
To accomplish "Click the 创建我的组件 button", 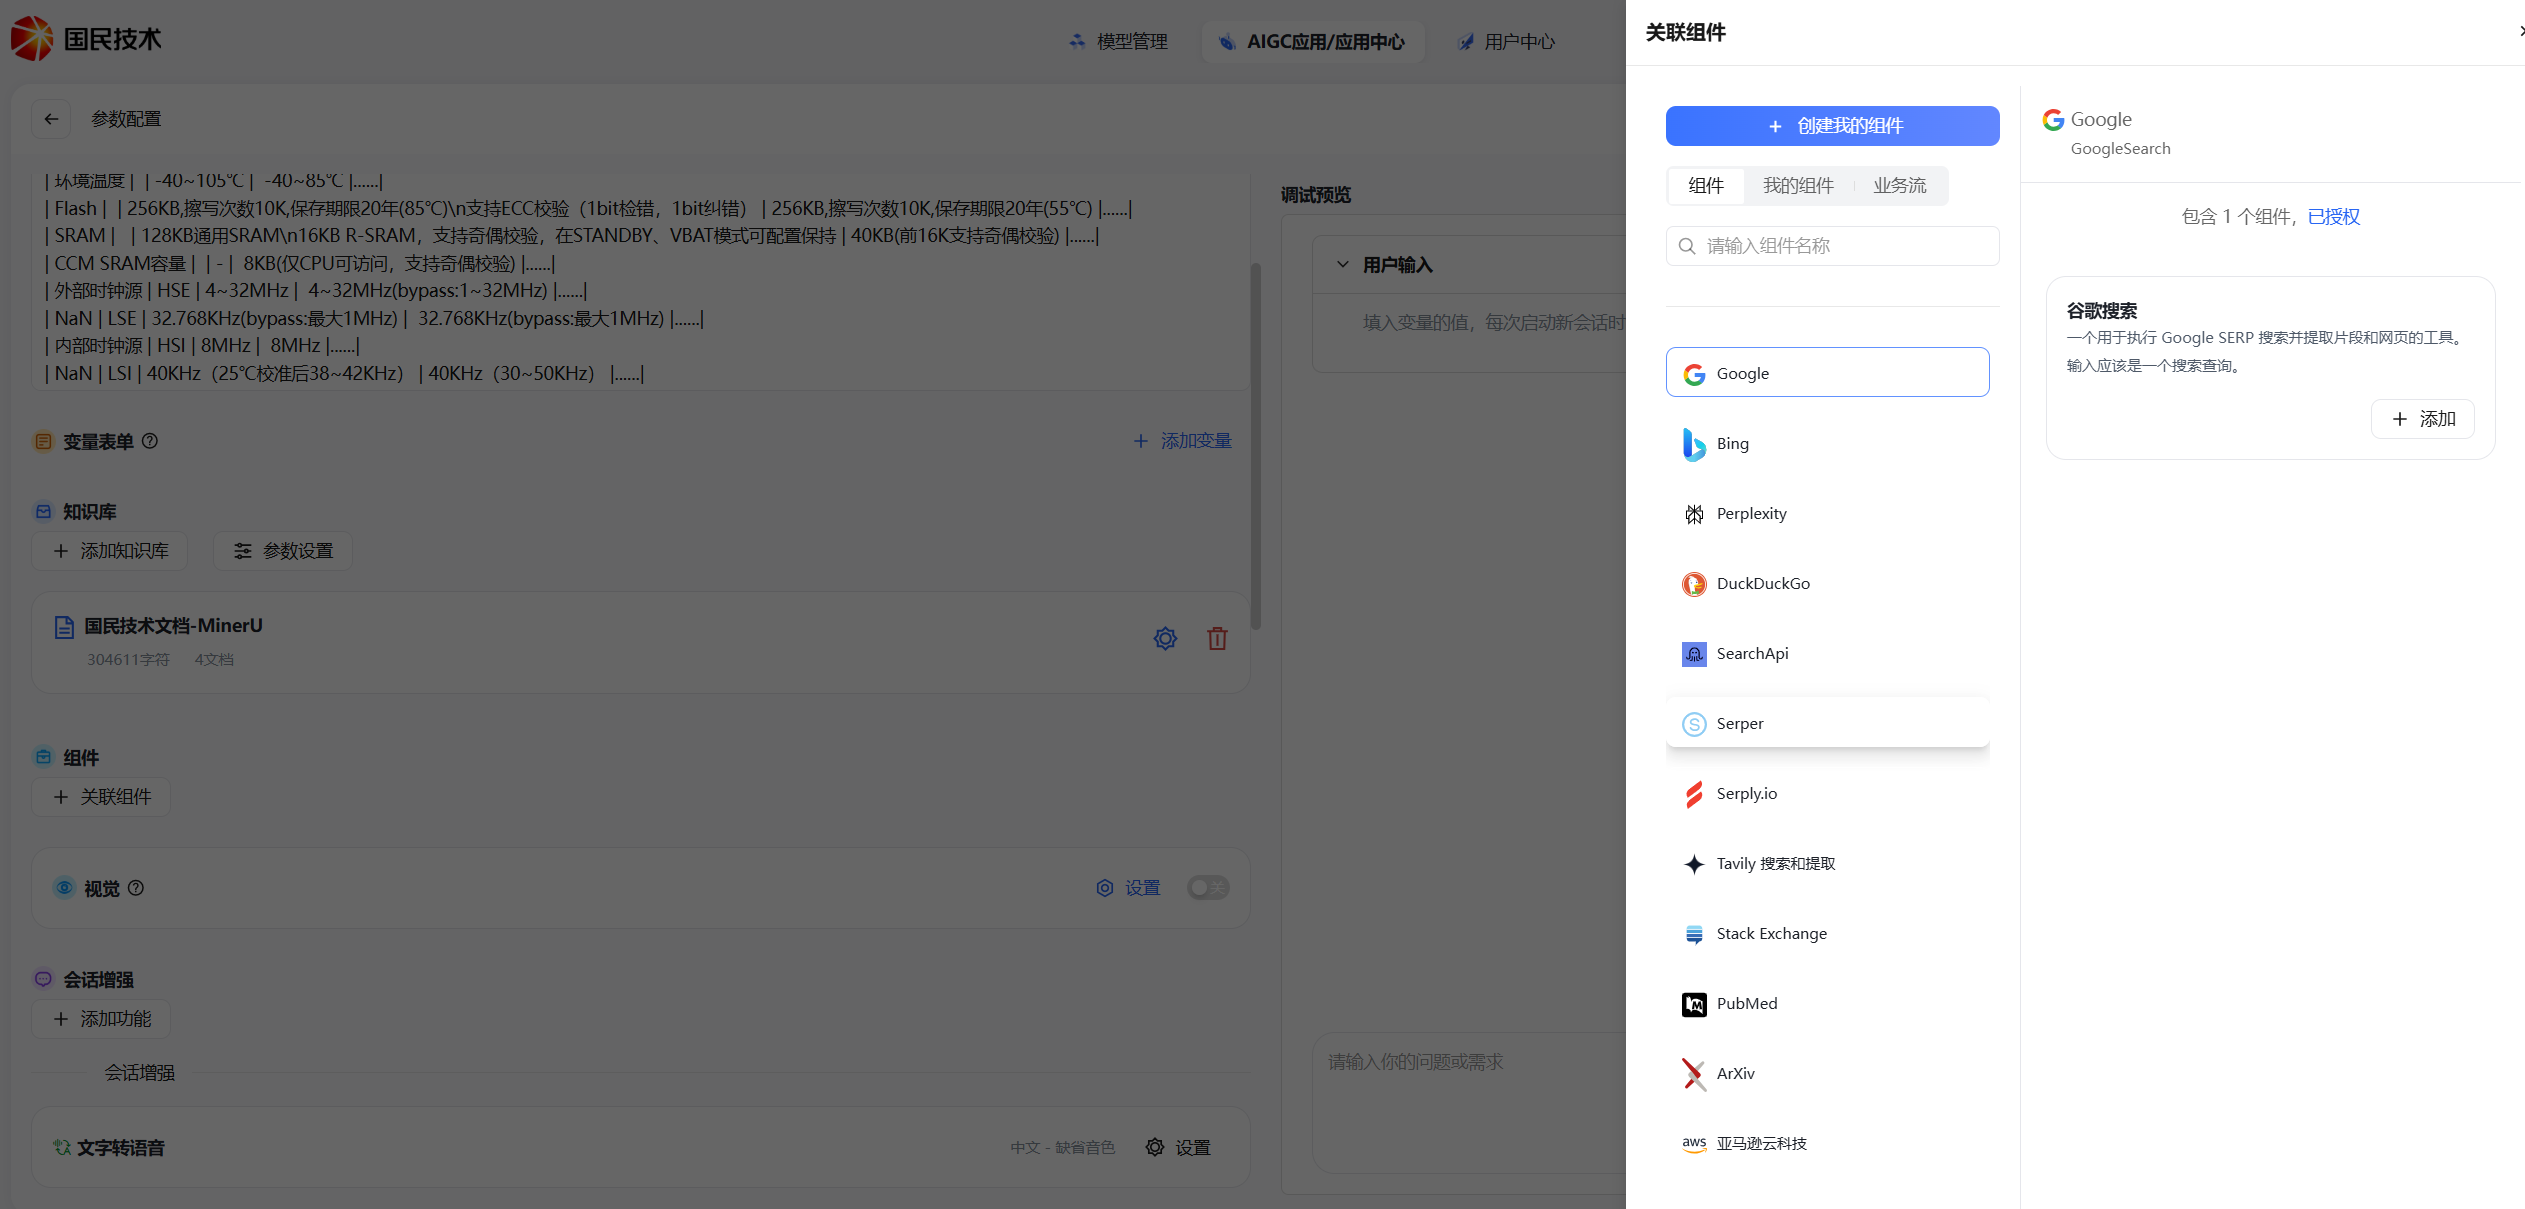I will click(1832, 126).
